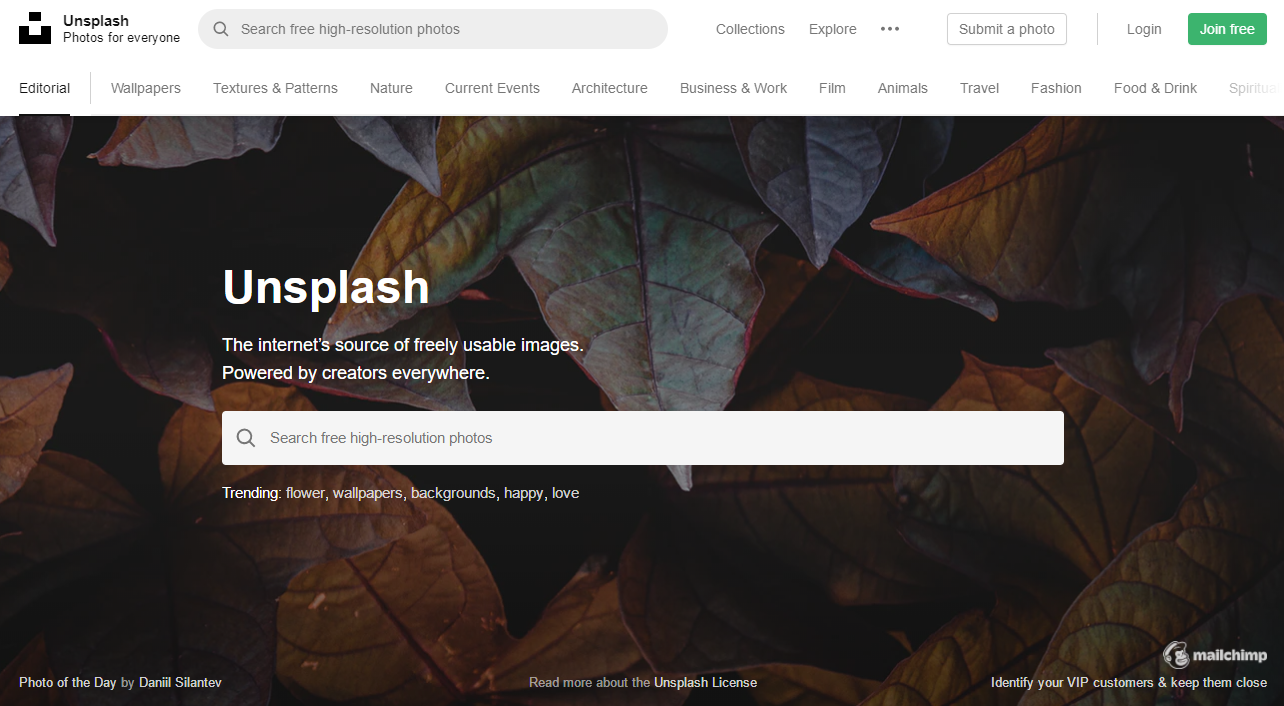Open the Login link
The image size is (1284, 706).
click(x=1144, y=29)
